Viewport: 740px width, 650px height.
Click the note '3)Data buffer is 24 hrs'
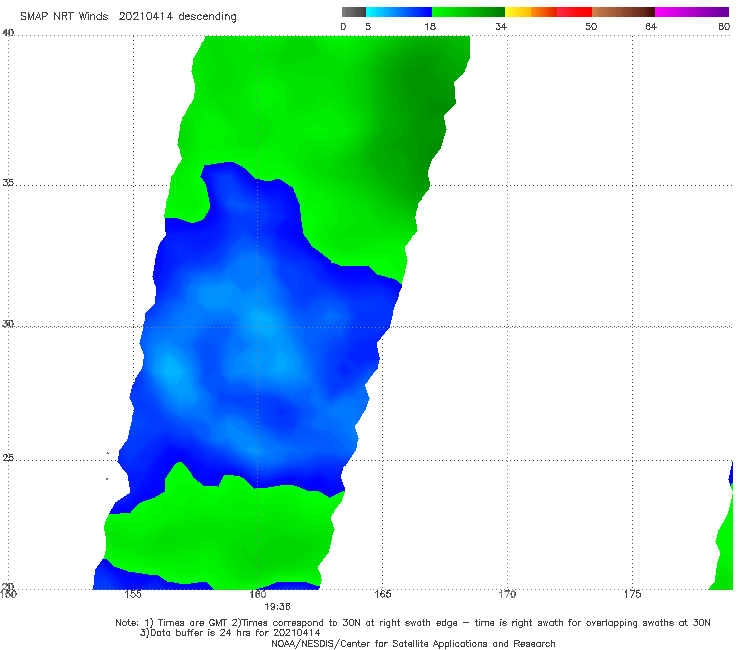[x=230, y=633]
